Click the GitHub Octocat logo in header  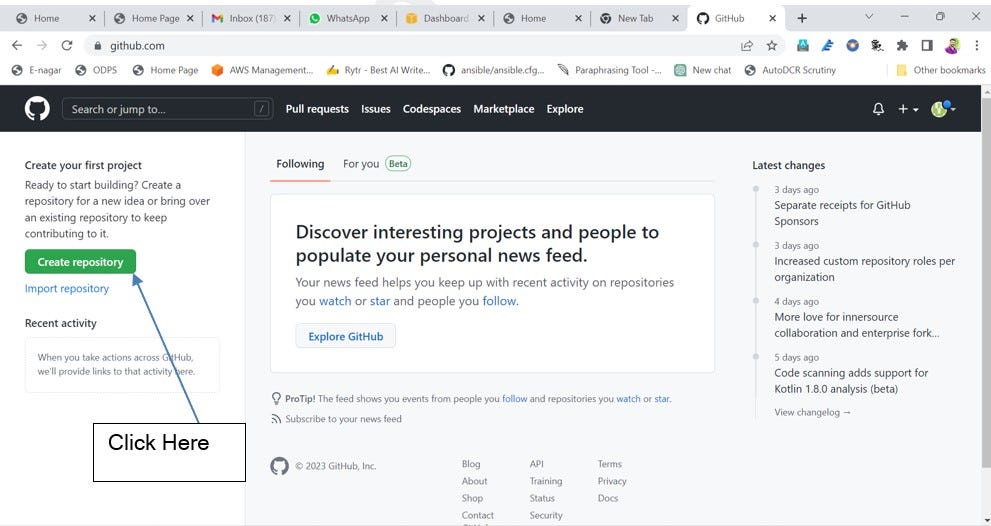(x=37, y=109)
